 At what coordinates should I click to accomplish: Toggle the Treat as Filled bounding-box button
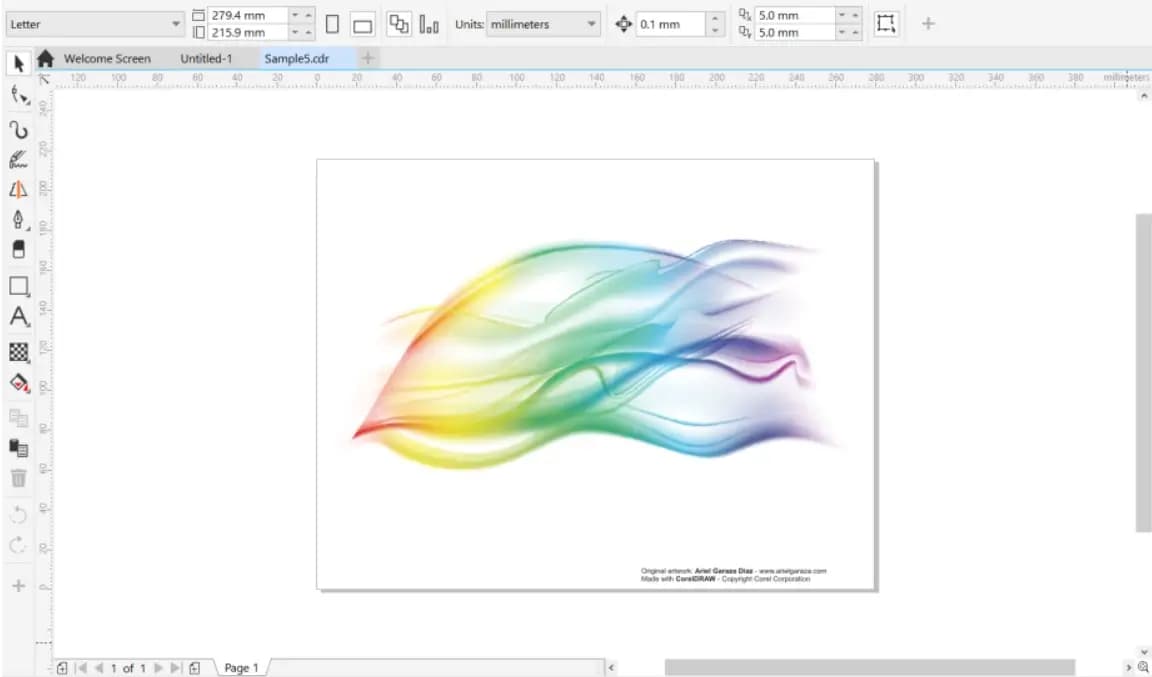click(886, 24)
